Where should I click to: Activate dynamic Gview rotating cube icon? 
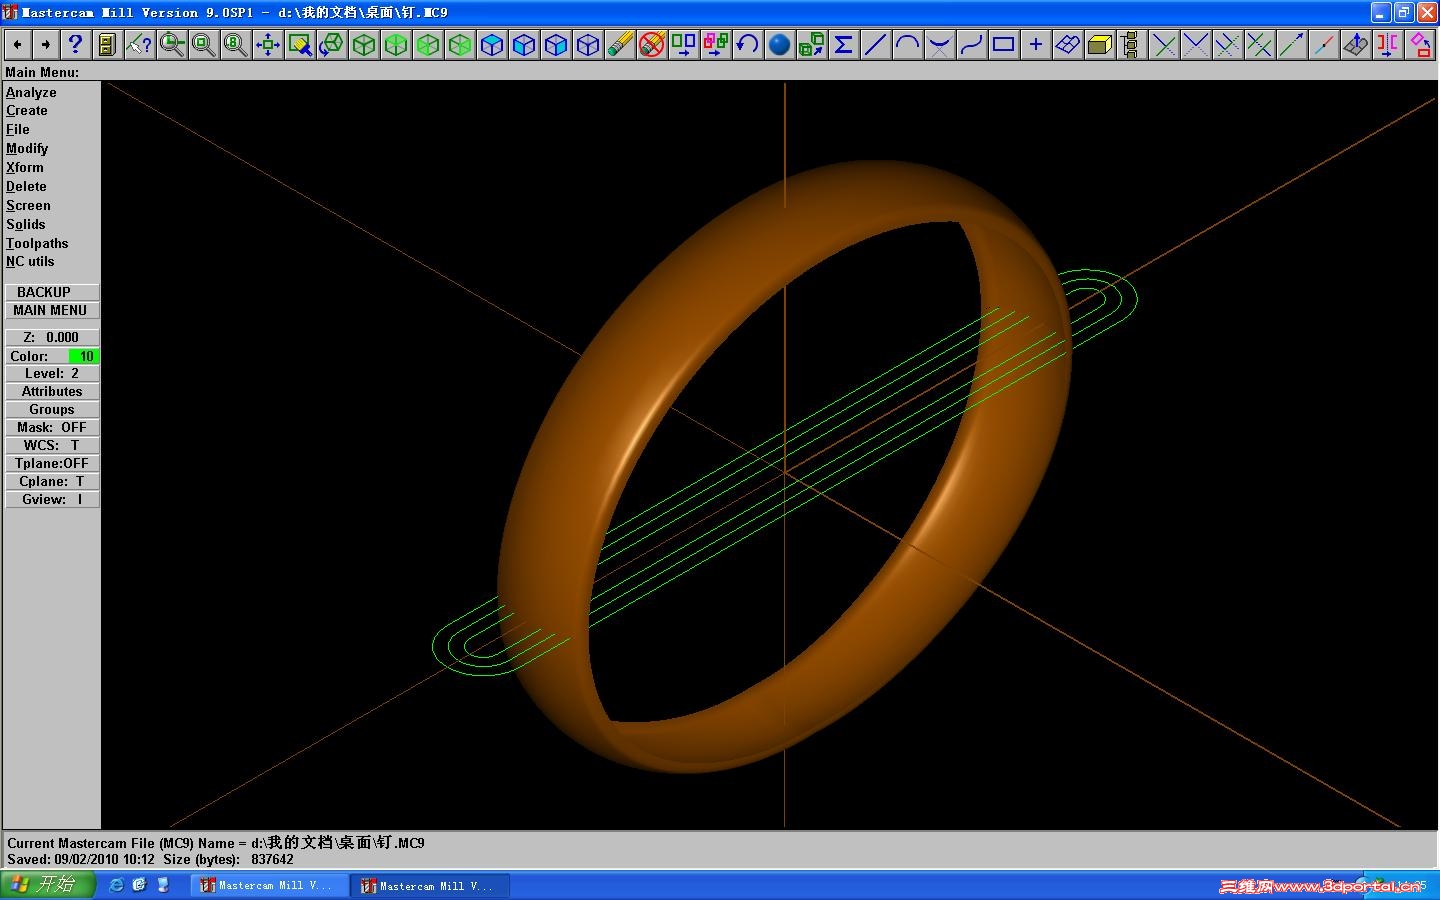coord(331,44)
